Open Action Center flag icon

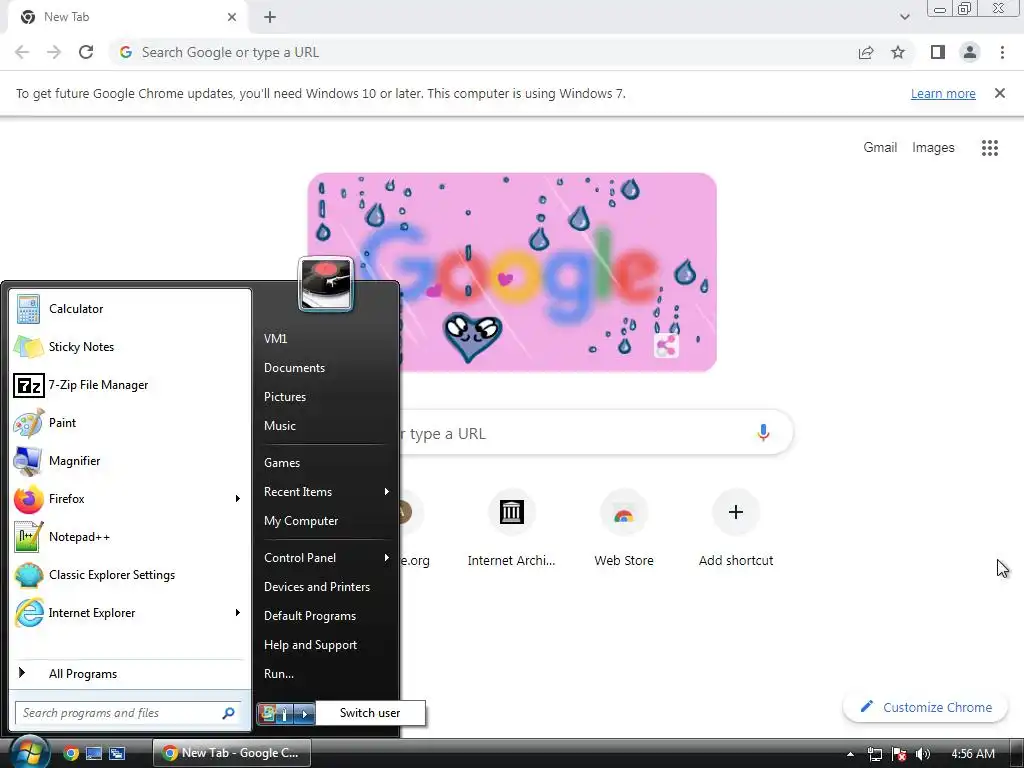pyautogui.click(x=899, y=754)
